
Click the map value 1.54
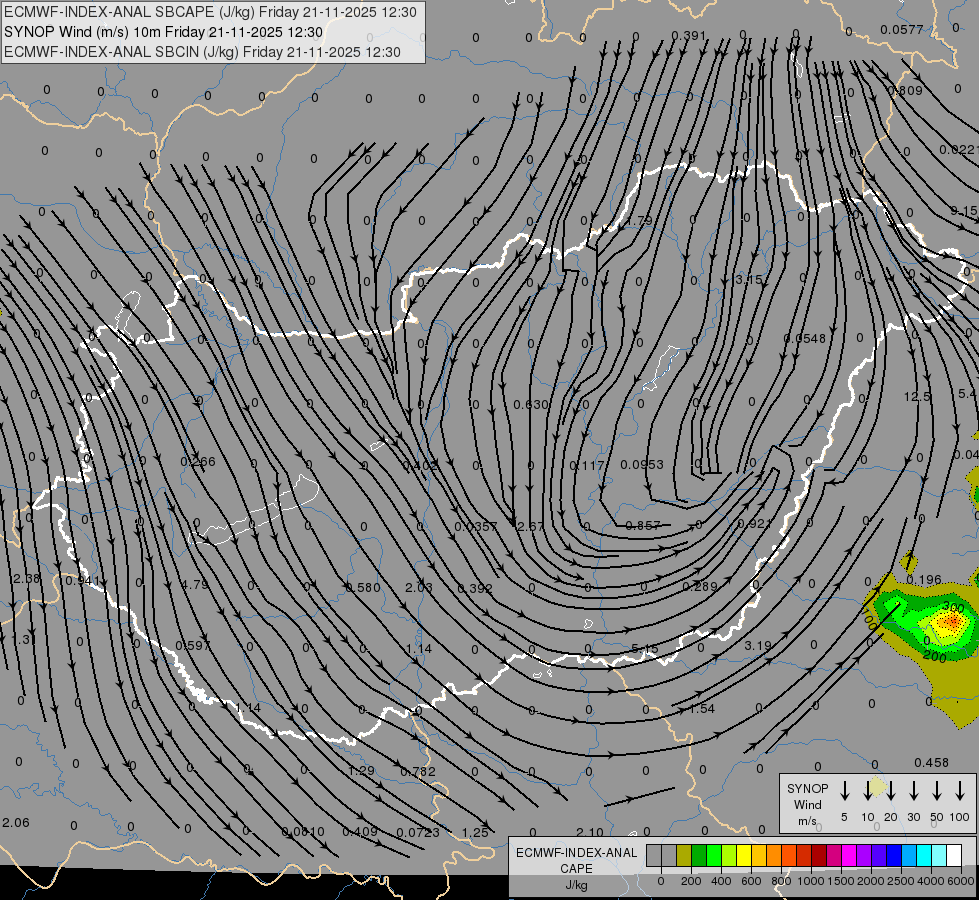pyautogui.click(x=701, y=709)
